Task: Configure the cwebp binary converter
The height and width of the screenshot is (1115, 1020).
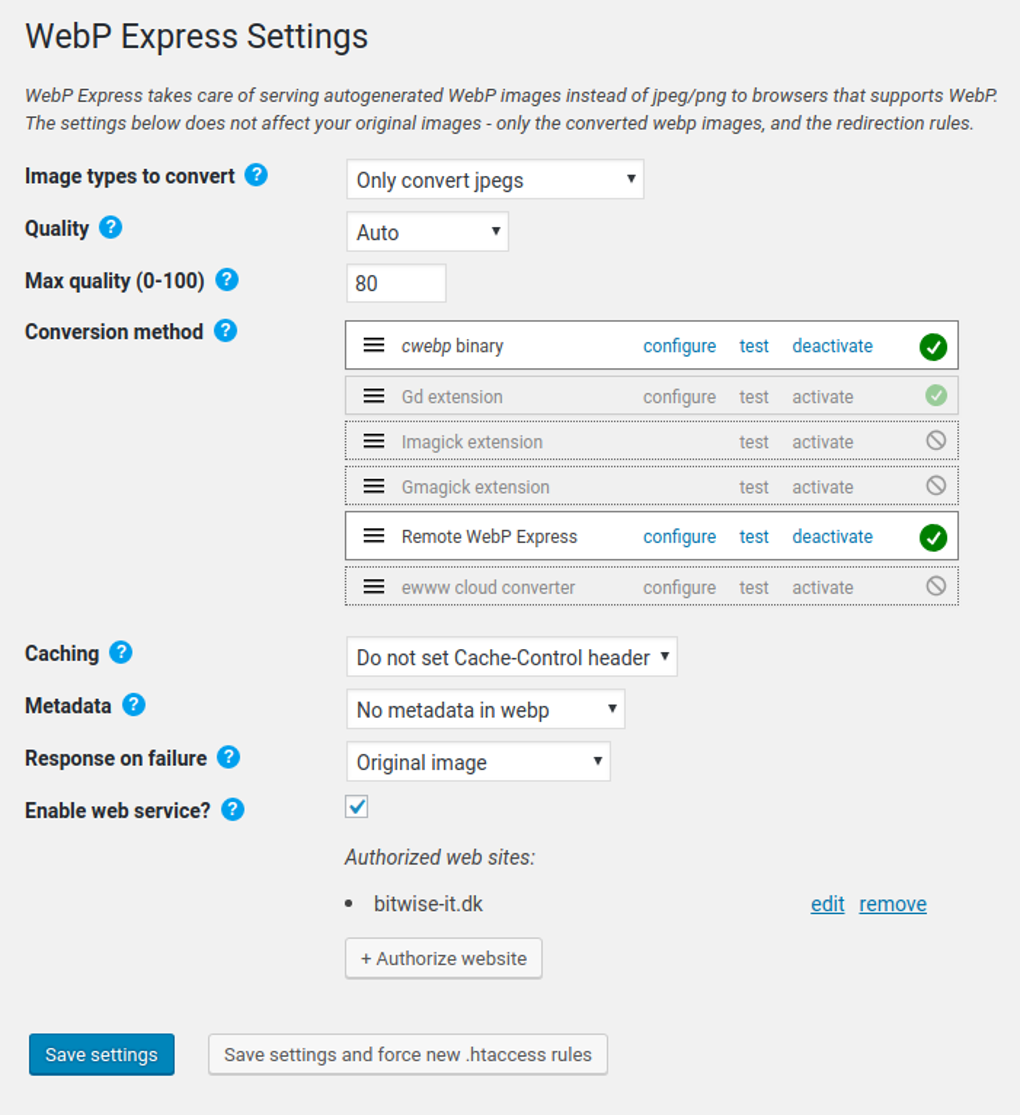Action: pos(679,346)
